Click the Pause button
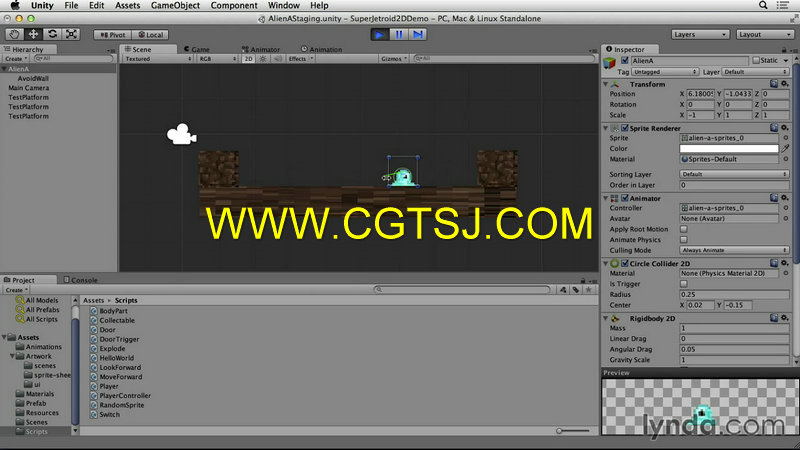Image resolution: width=800 pixels, height=450 pixels. coord(398,35)
